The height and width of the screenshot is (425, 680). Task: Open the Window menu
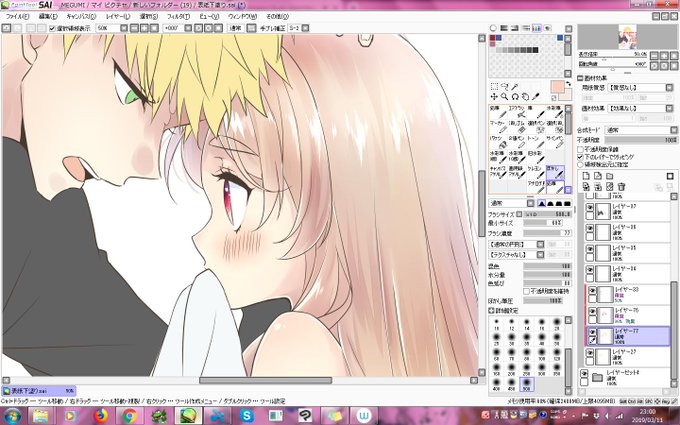[x=242, y=16]
